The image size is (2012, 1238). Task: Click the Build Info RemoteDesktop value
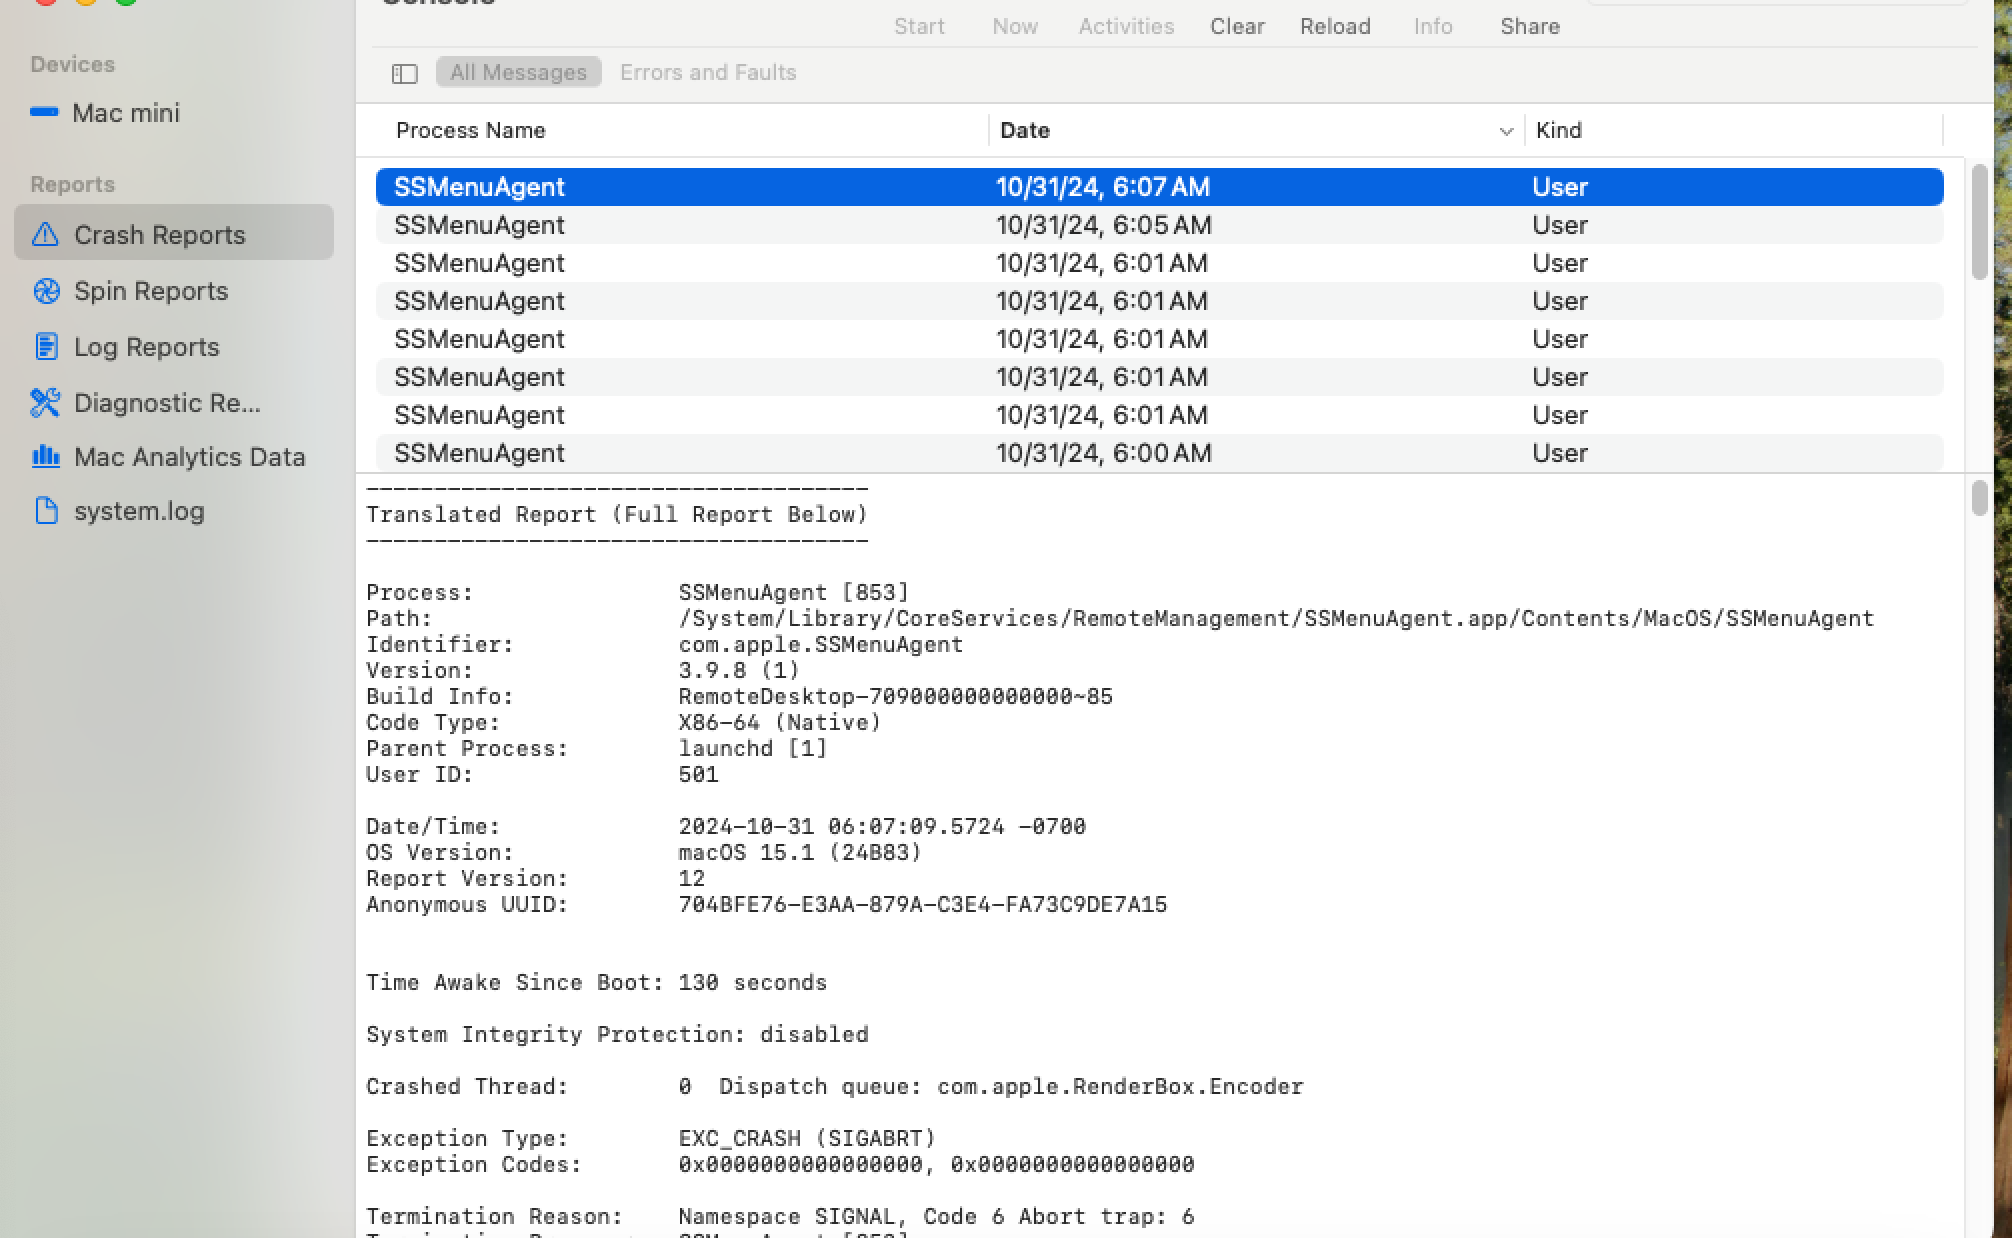[x=895, y=696]
